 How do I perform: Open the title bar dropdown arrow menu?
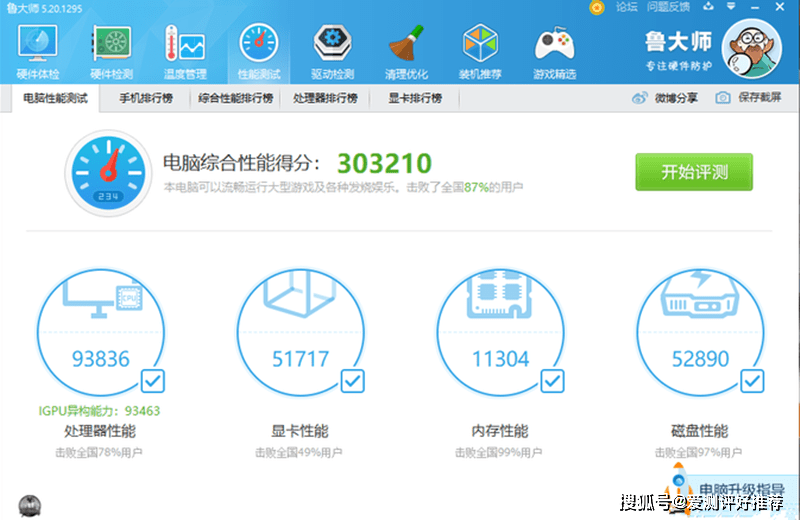[x=731, y=7]
